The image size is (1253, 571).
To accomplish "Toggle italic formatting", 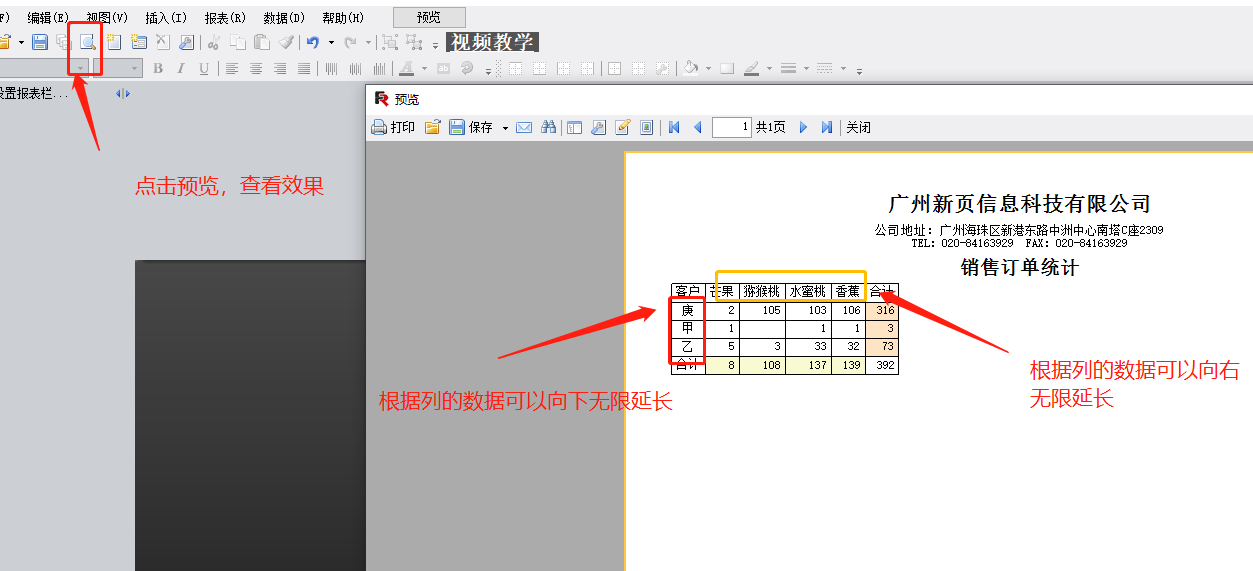I will tap(181, 68).
